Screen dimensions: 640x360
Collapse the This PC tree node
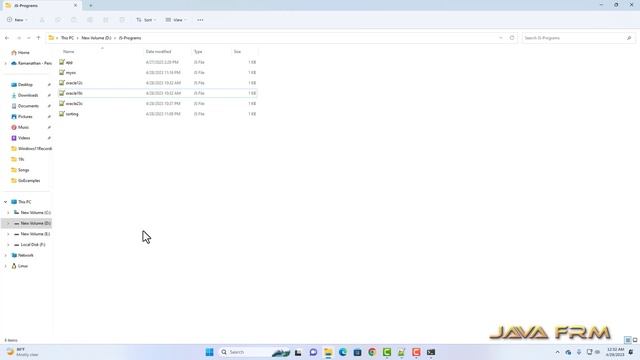[x=6, y=202]
